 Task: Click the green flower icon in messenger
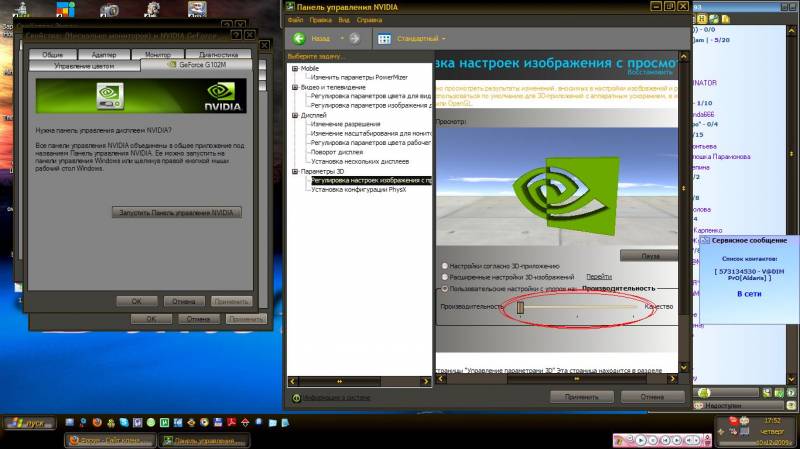pos(704,392)
